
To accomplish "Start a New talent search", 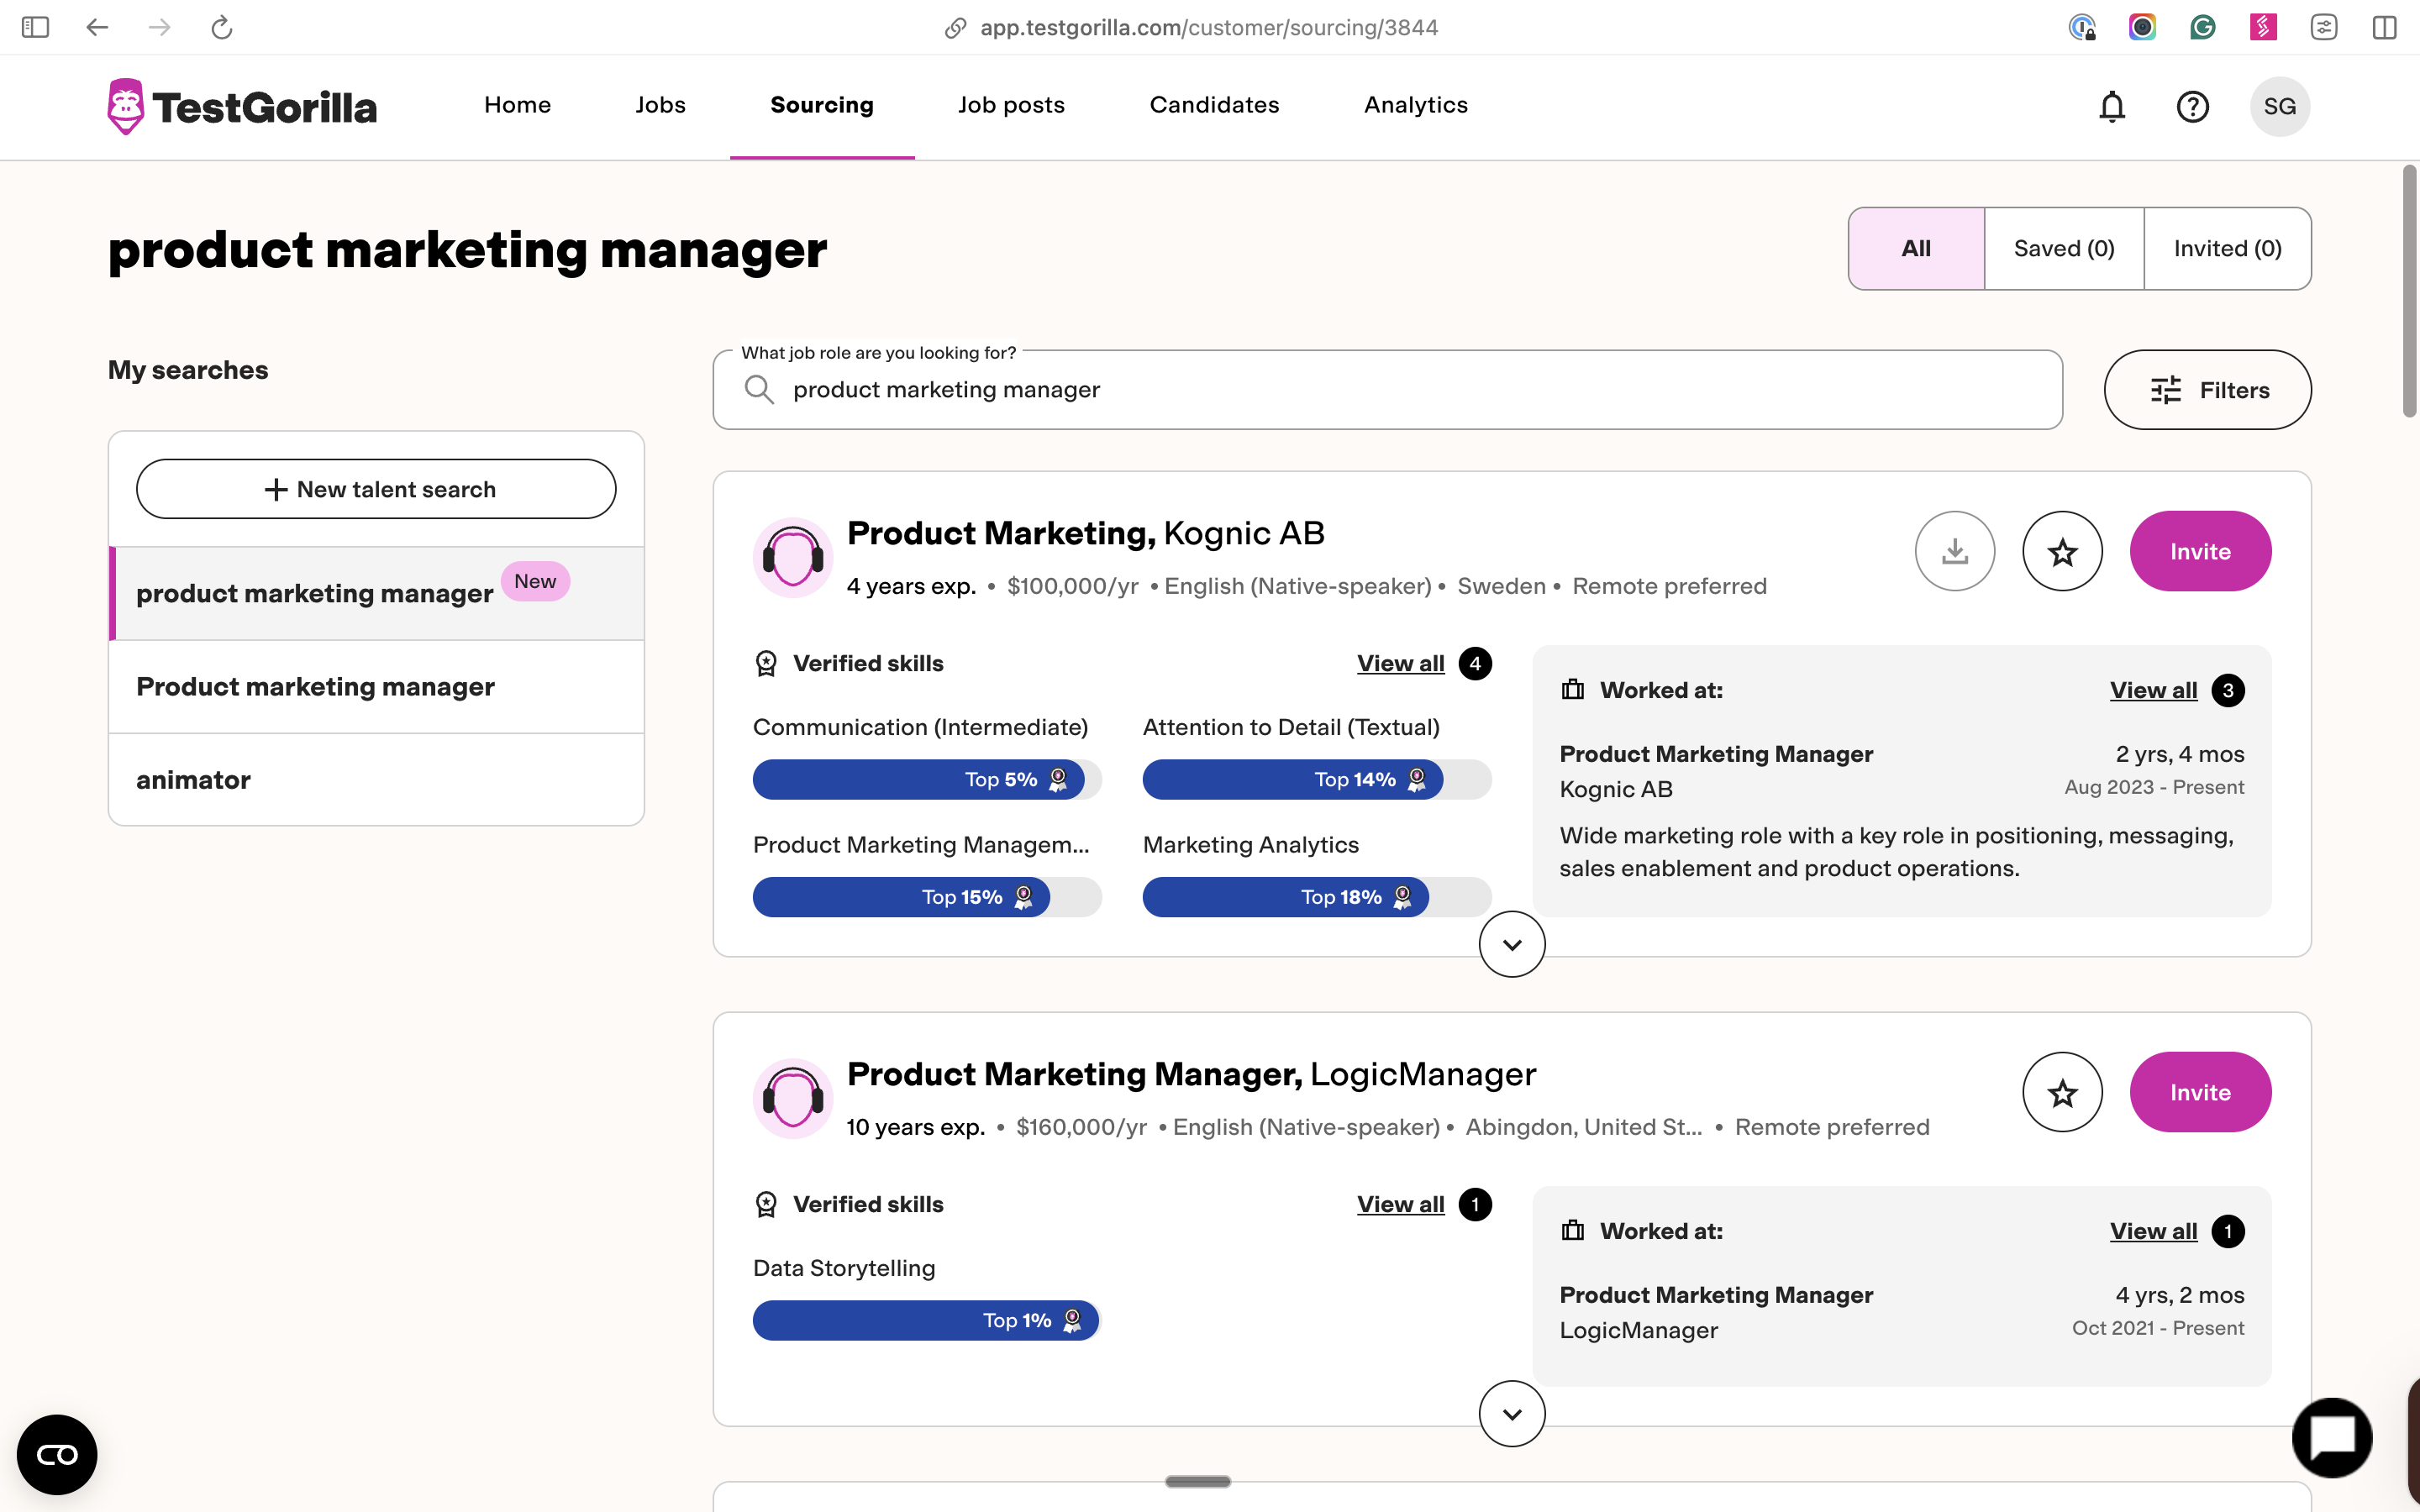I will [x=376, y=489].
